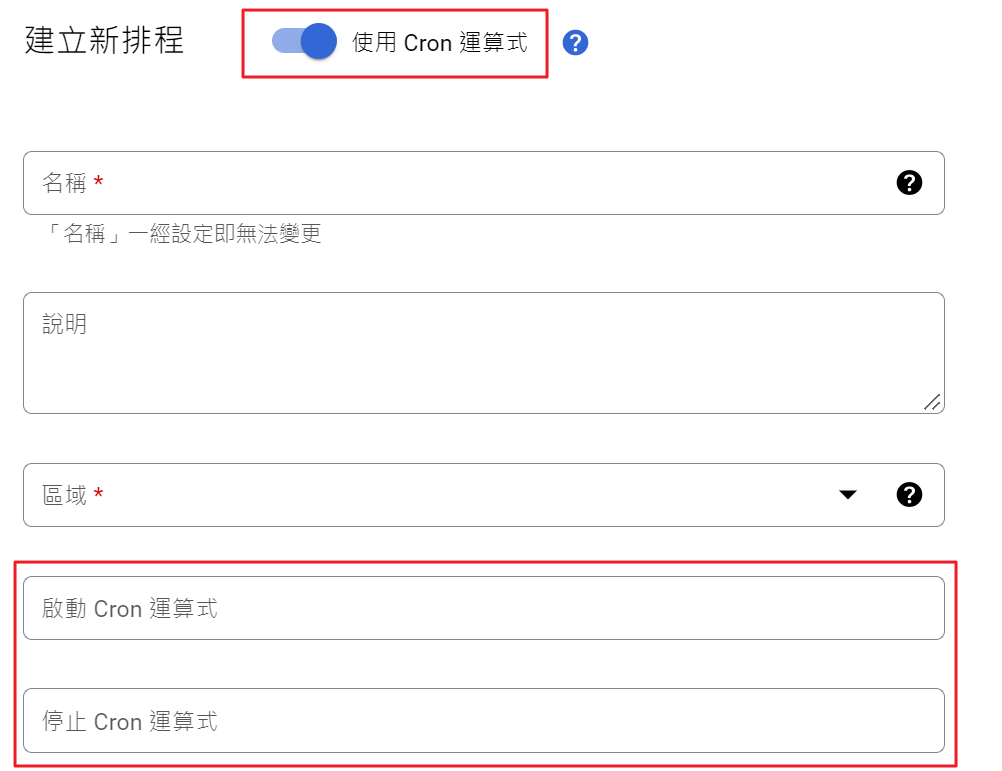Click the light blue track of Cron switch
1002x771 pixels.
284,42
